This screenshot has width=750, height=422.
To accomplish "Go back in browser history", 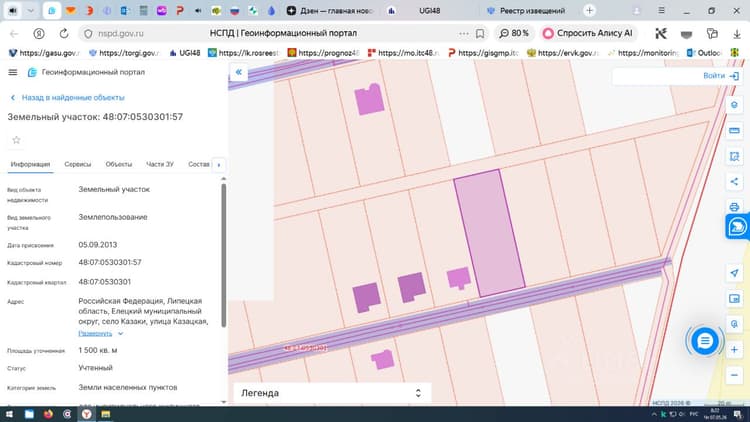I will pos(14,33).
